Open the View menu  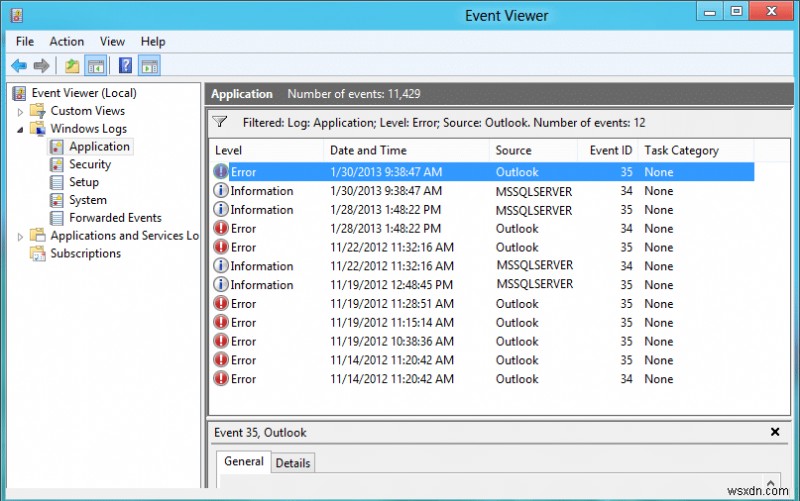[112, 41]
